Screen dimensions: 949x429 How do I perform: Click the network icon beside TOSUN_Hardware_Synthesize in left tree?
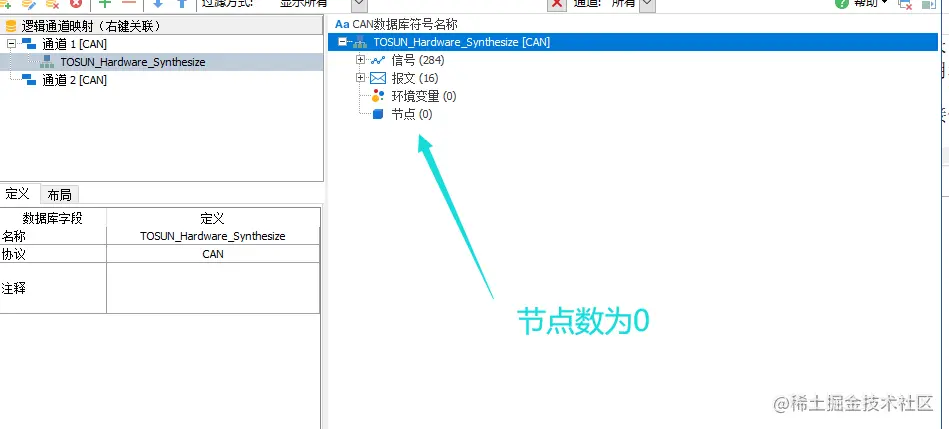pos(47,61)
